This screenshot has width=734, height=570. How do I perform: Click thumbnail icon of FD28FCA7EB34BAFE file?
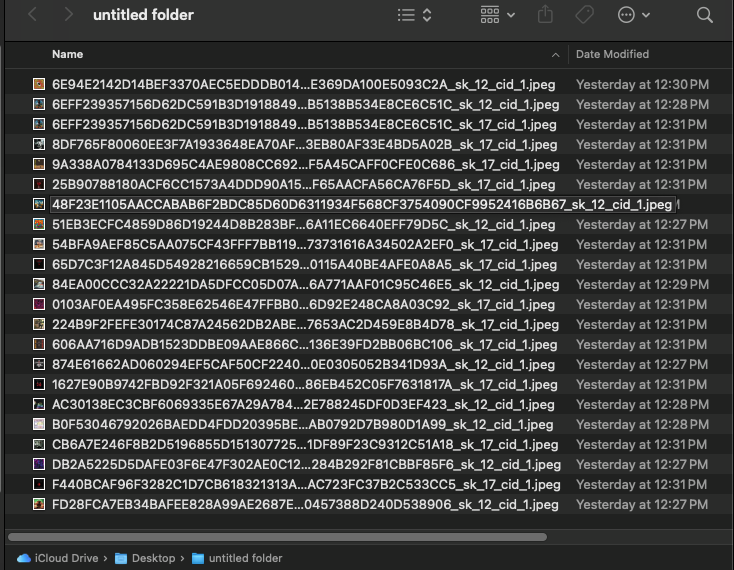(39, 504)
